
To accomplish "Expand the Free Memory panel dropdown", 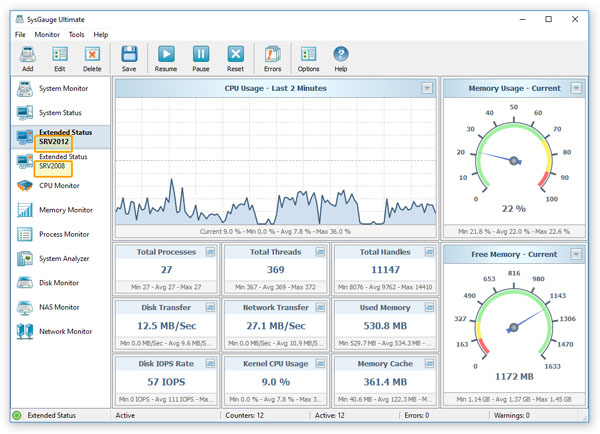I will coord(576,254).
